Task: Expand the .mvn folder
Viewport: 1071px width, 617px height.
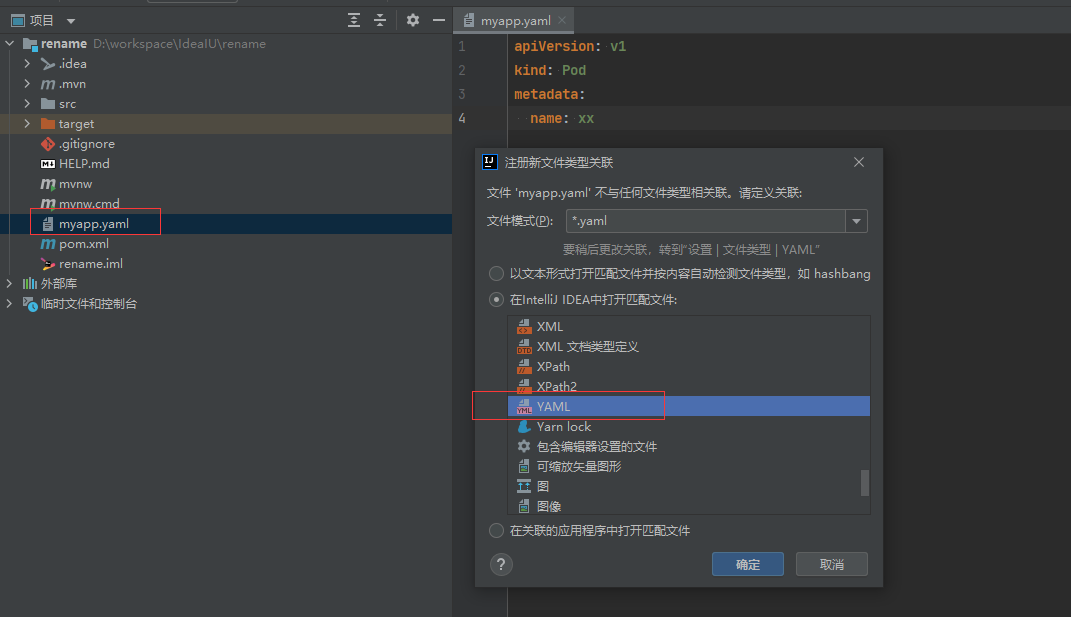Action: tap(27, 83)
